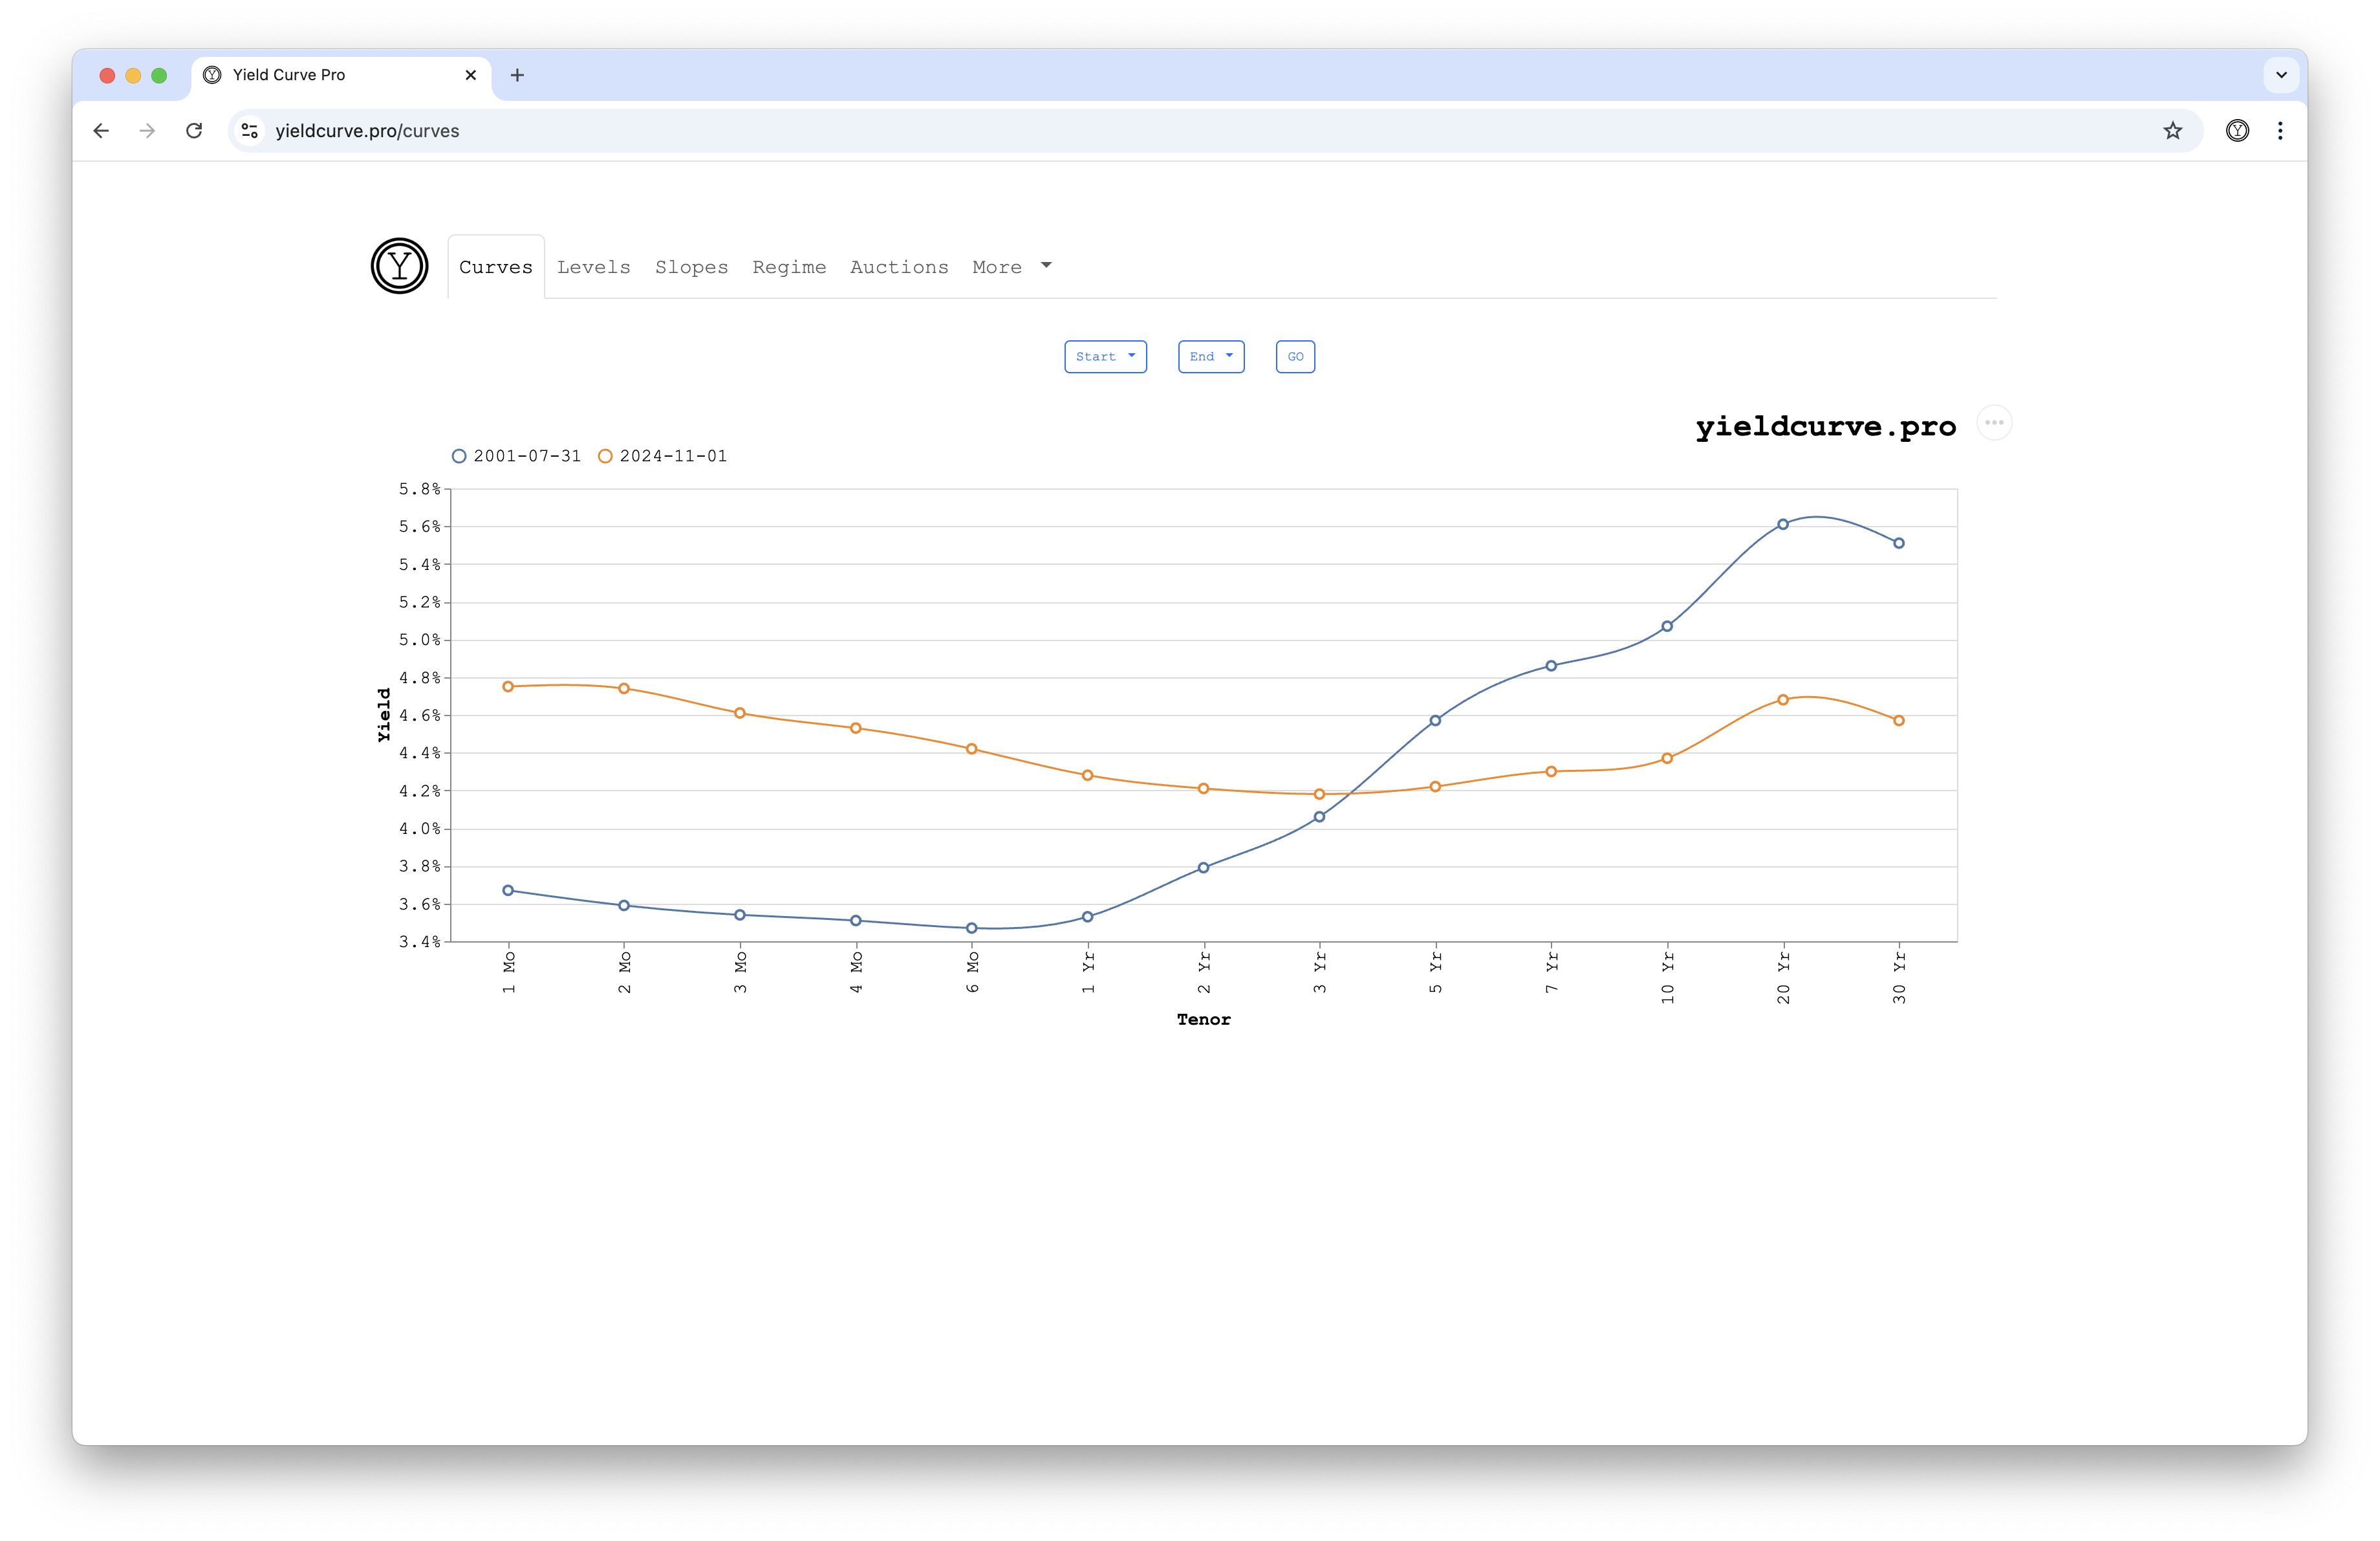Expand the More menu
The image size is (2380, 1541).
tap(1012, 267)
